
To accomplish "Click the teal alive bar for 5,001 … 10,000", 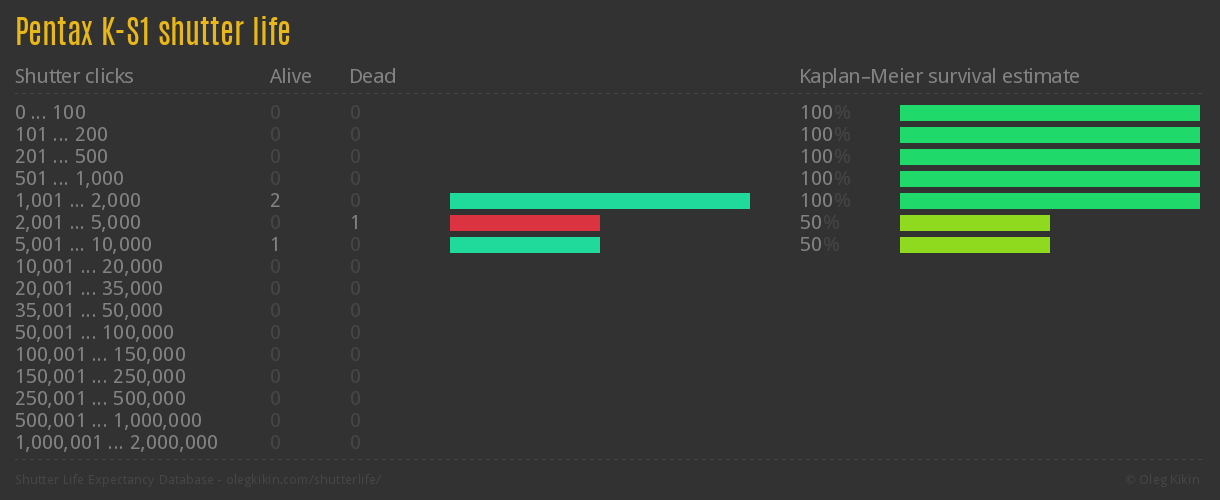I will pos(524,245).
